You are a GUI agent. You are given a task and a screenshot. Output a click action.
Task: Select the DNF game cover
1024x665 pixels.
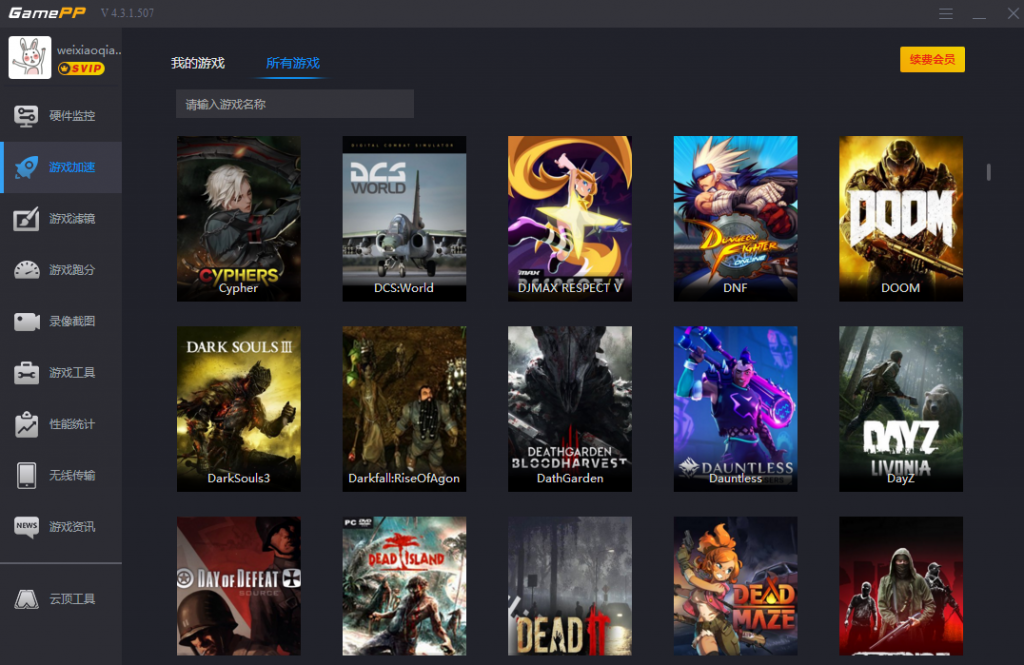(735, 219)
